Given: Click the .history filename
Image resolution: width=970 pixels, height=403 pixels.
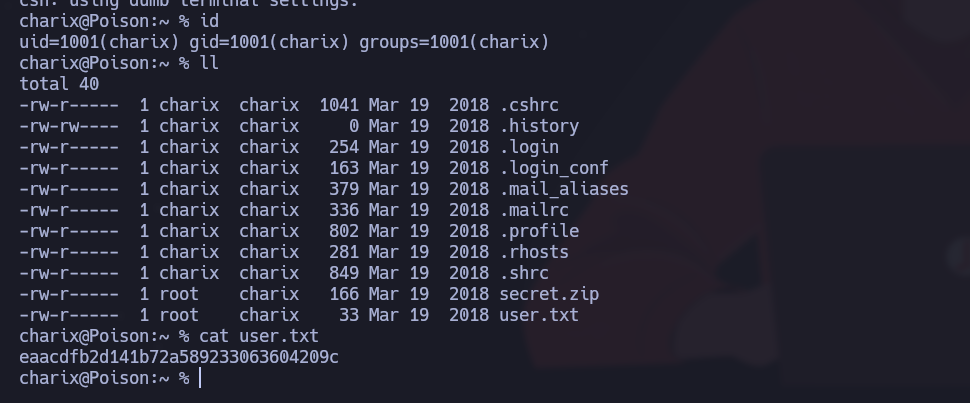Looking at the screenshot, I should coord(539,126).
